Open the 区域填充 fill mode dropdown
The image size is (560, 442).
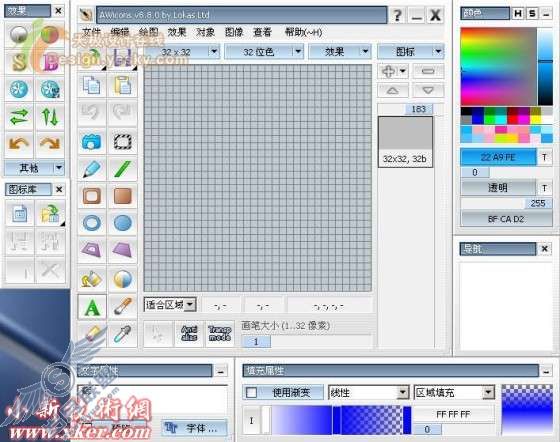point(489,392)
